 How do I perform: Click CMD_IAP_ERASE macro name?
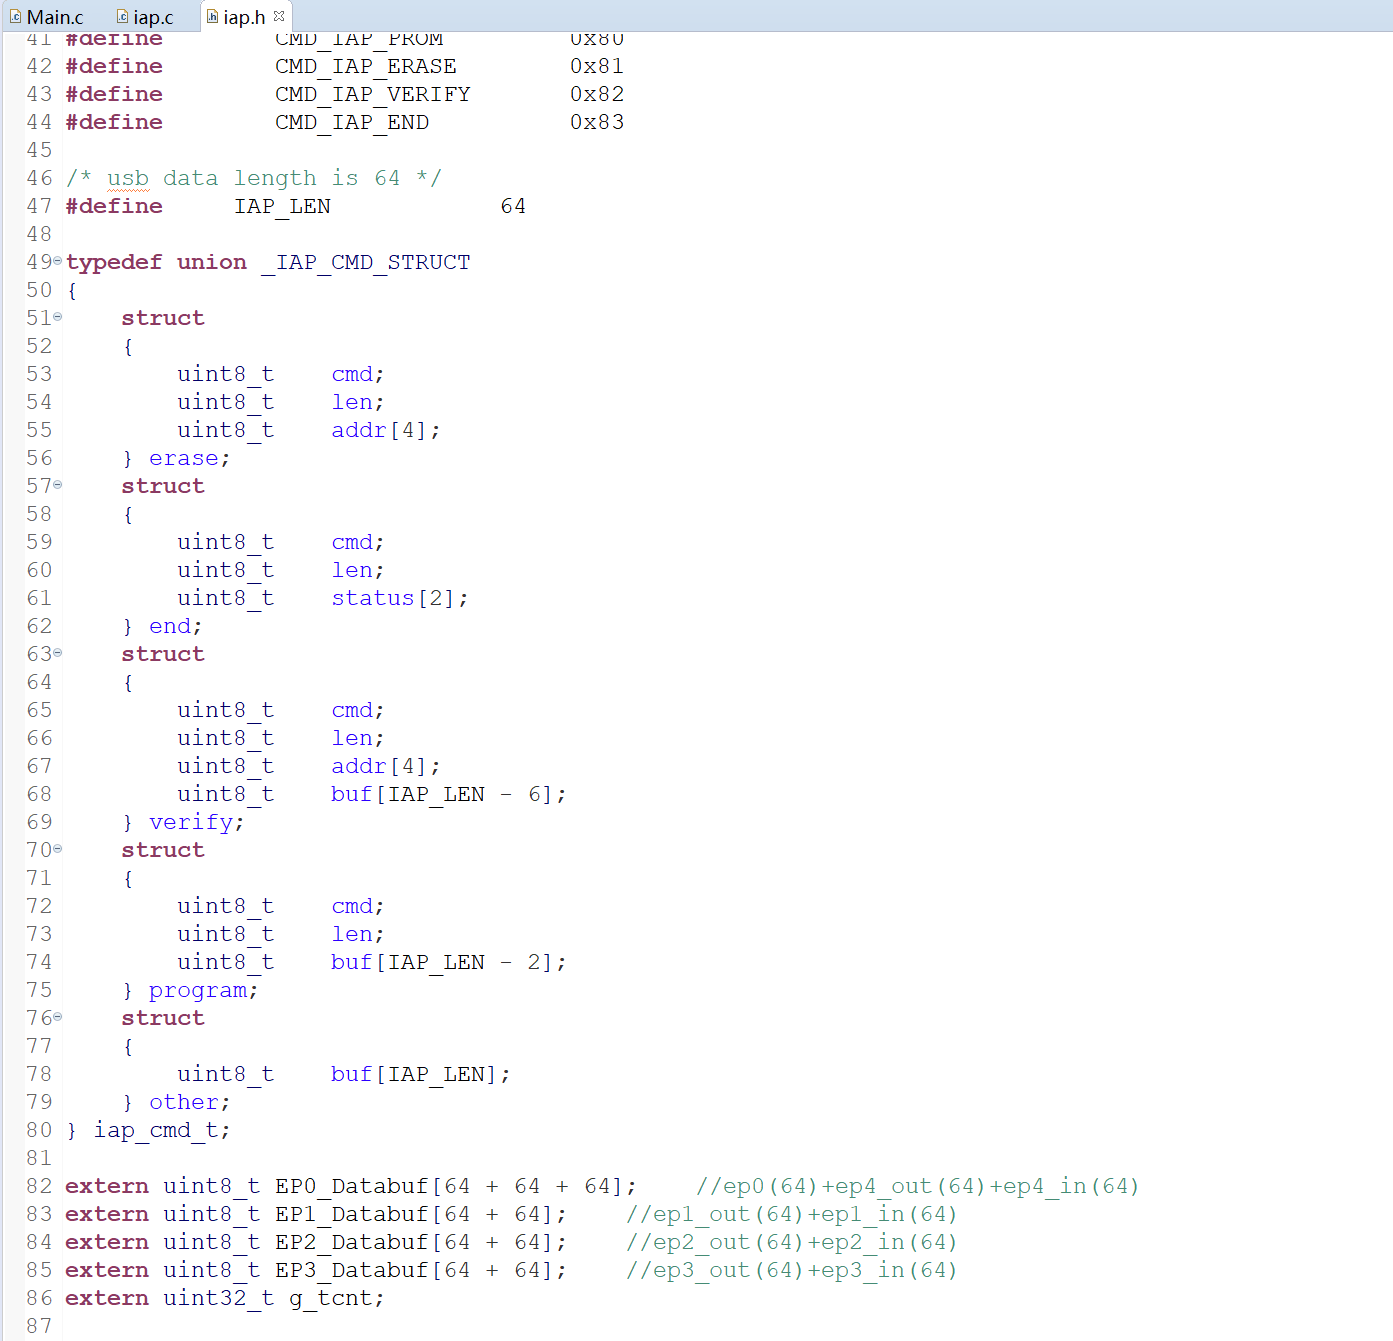pyautogui.click(x=366, y=66)
